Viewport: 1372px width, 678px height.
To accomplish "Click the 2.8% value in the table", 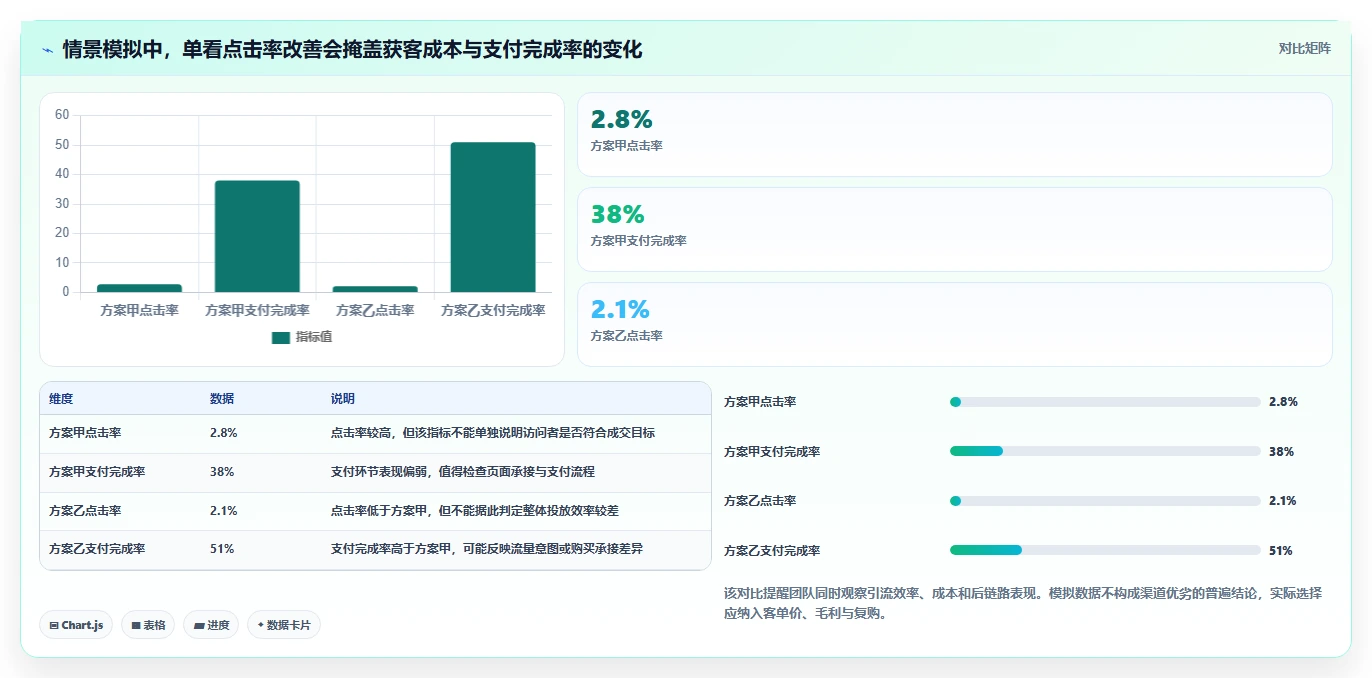I will [223, 433].
